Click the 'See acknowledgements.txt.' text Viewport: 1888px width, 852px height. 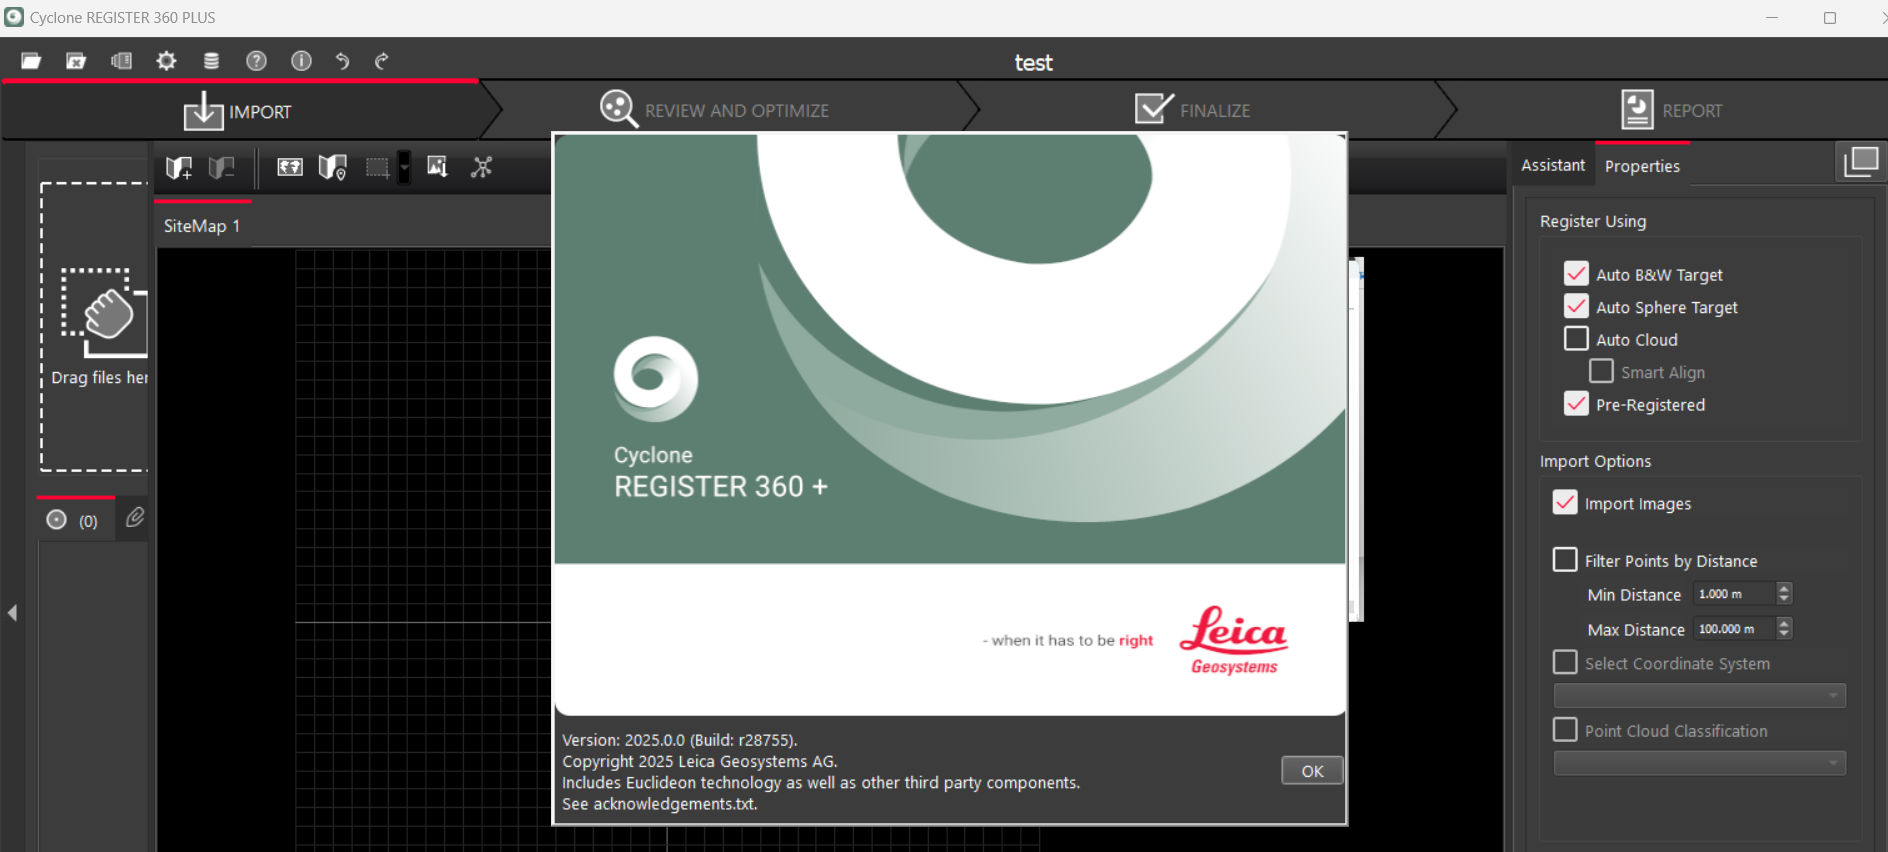tap(660, 804)
